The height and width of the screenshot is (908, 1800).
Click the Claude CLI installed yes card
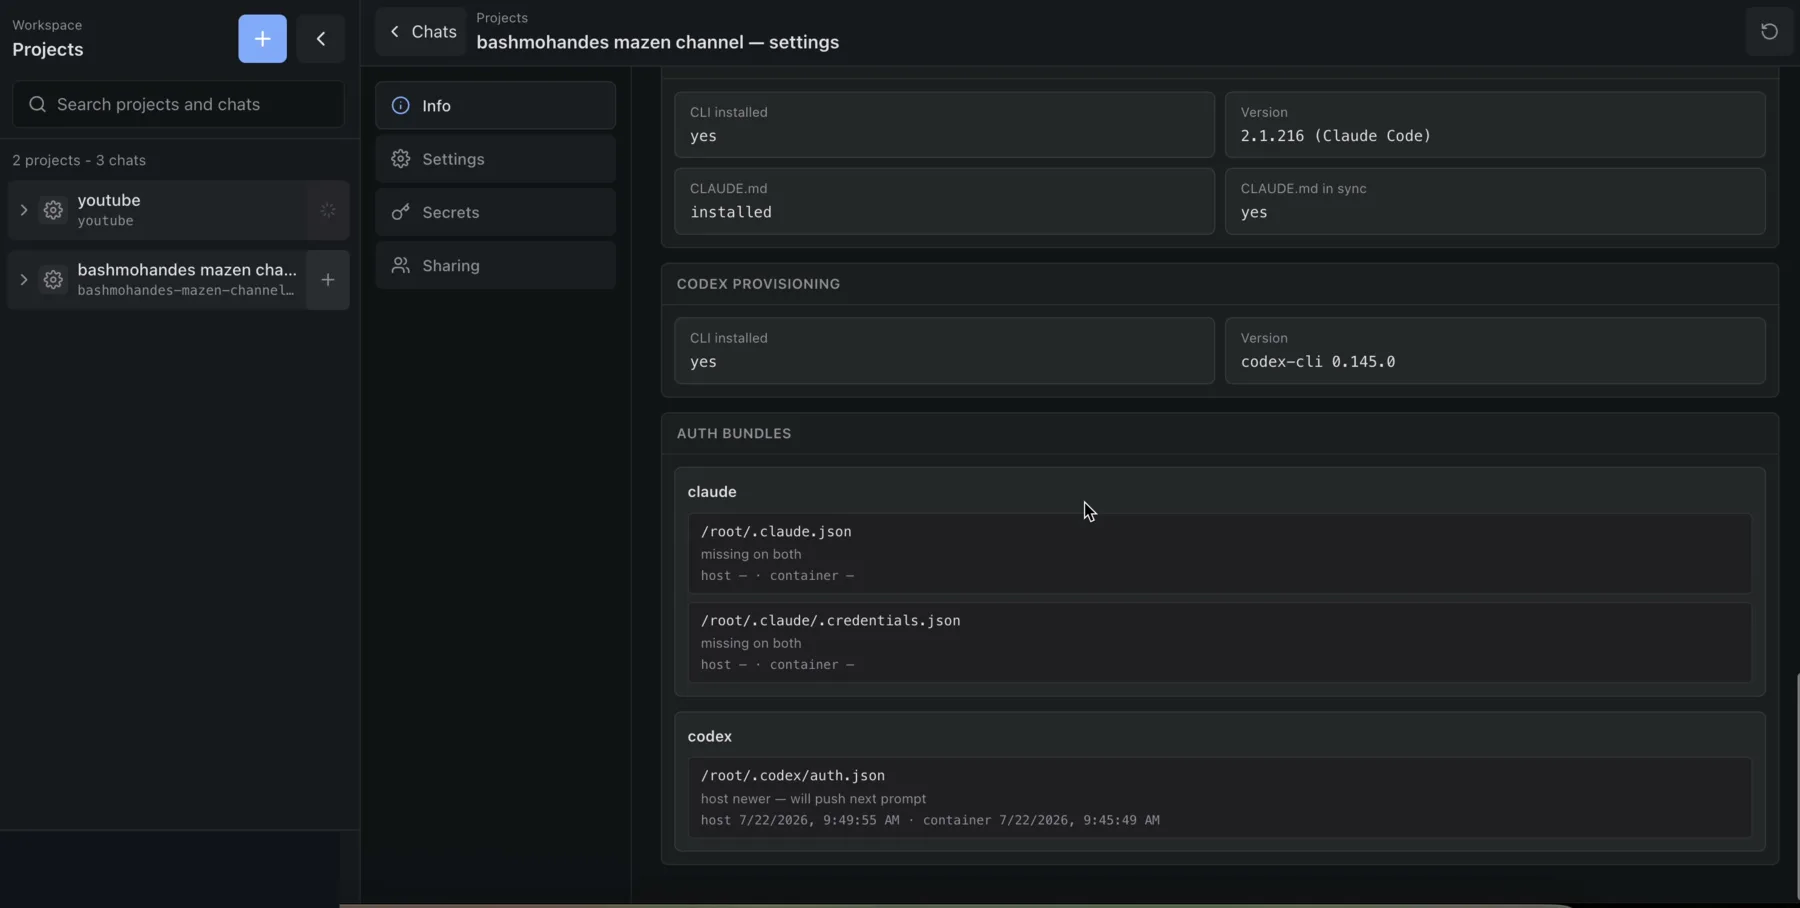tap(944, 125)
